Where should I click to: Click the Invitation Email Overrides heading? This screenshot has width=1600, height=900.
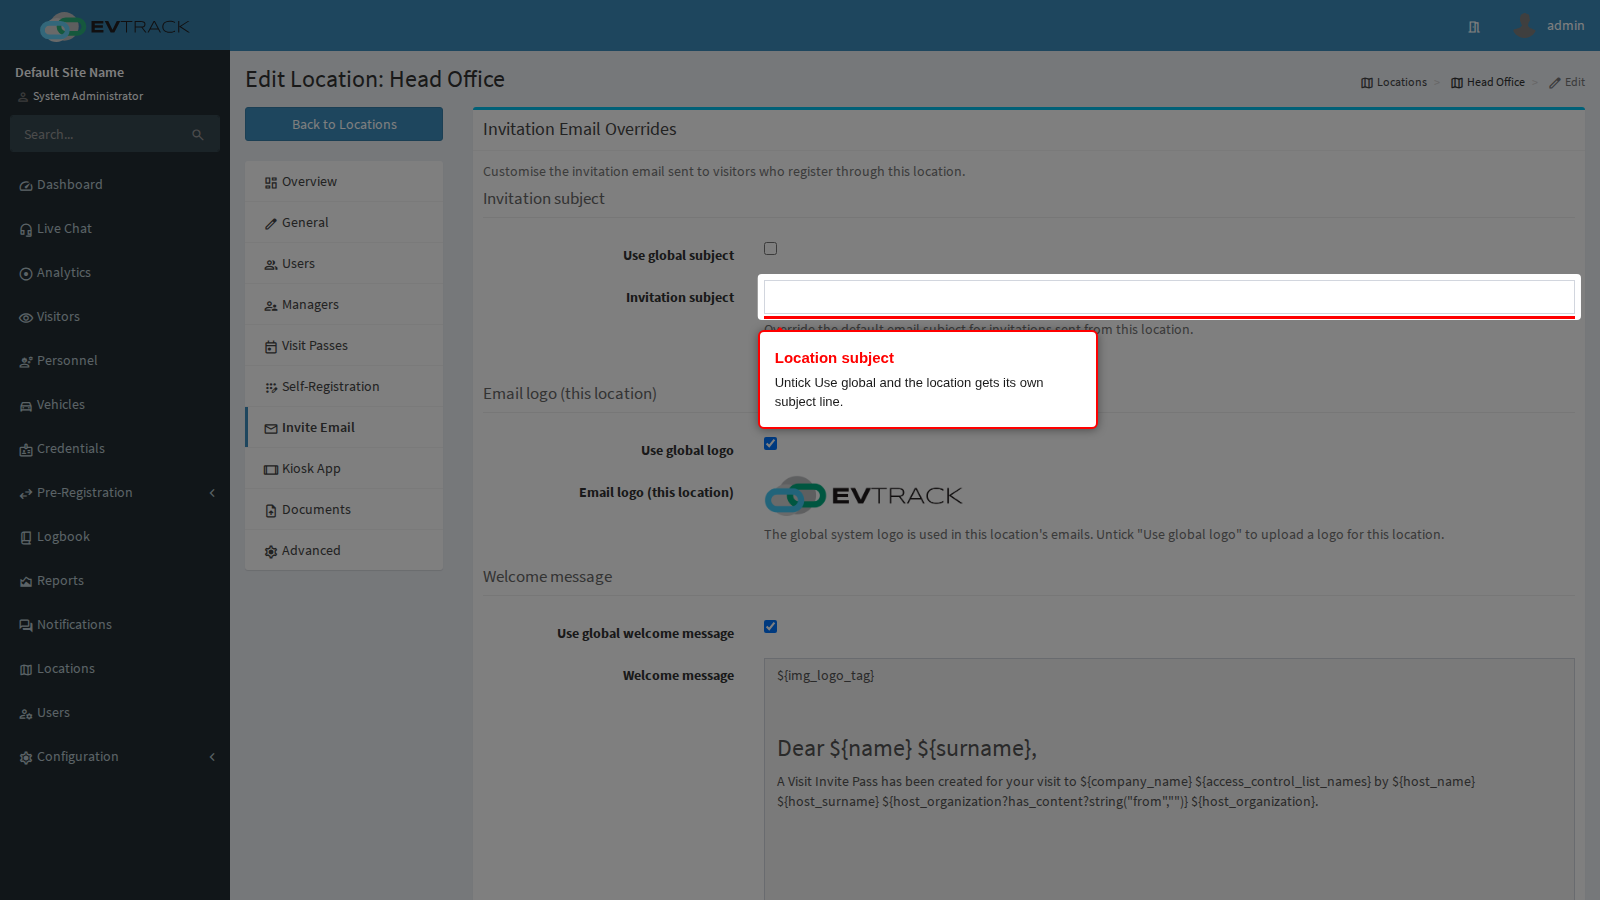point(580,129)
